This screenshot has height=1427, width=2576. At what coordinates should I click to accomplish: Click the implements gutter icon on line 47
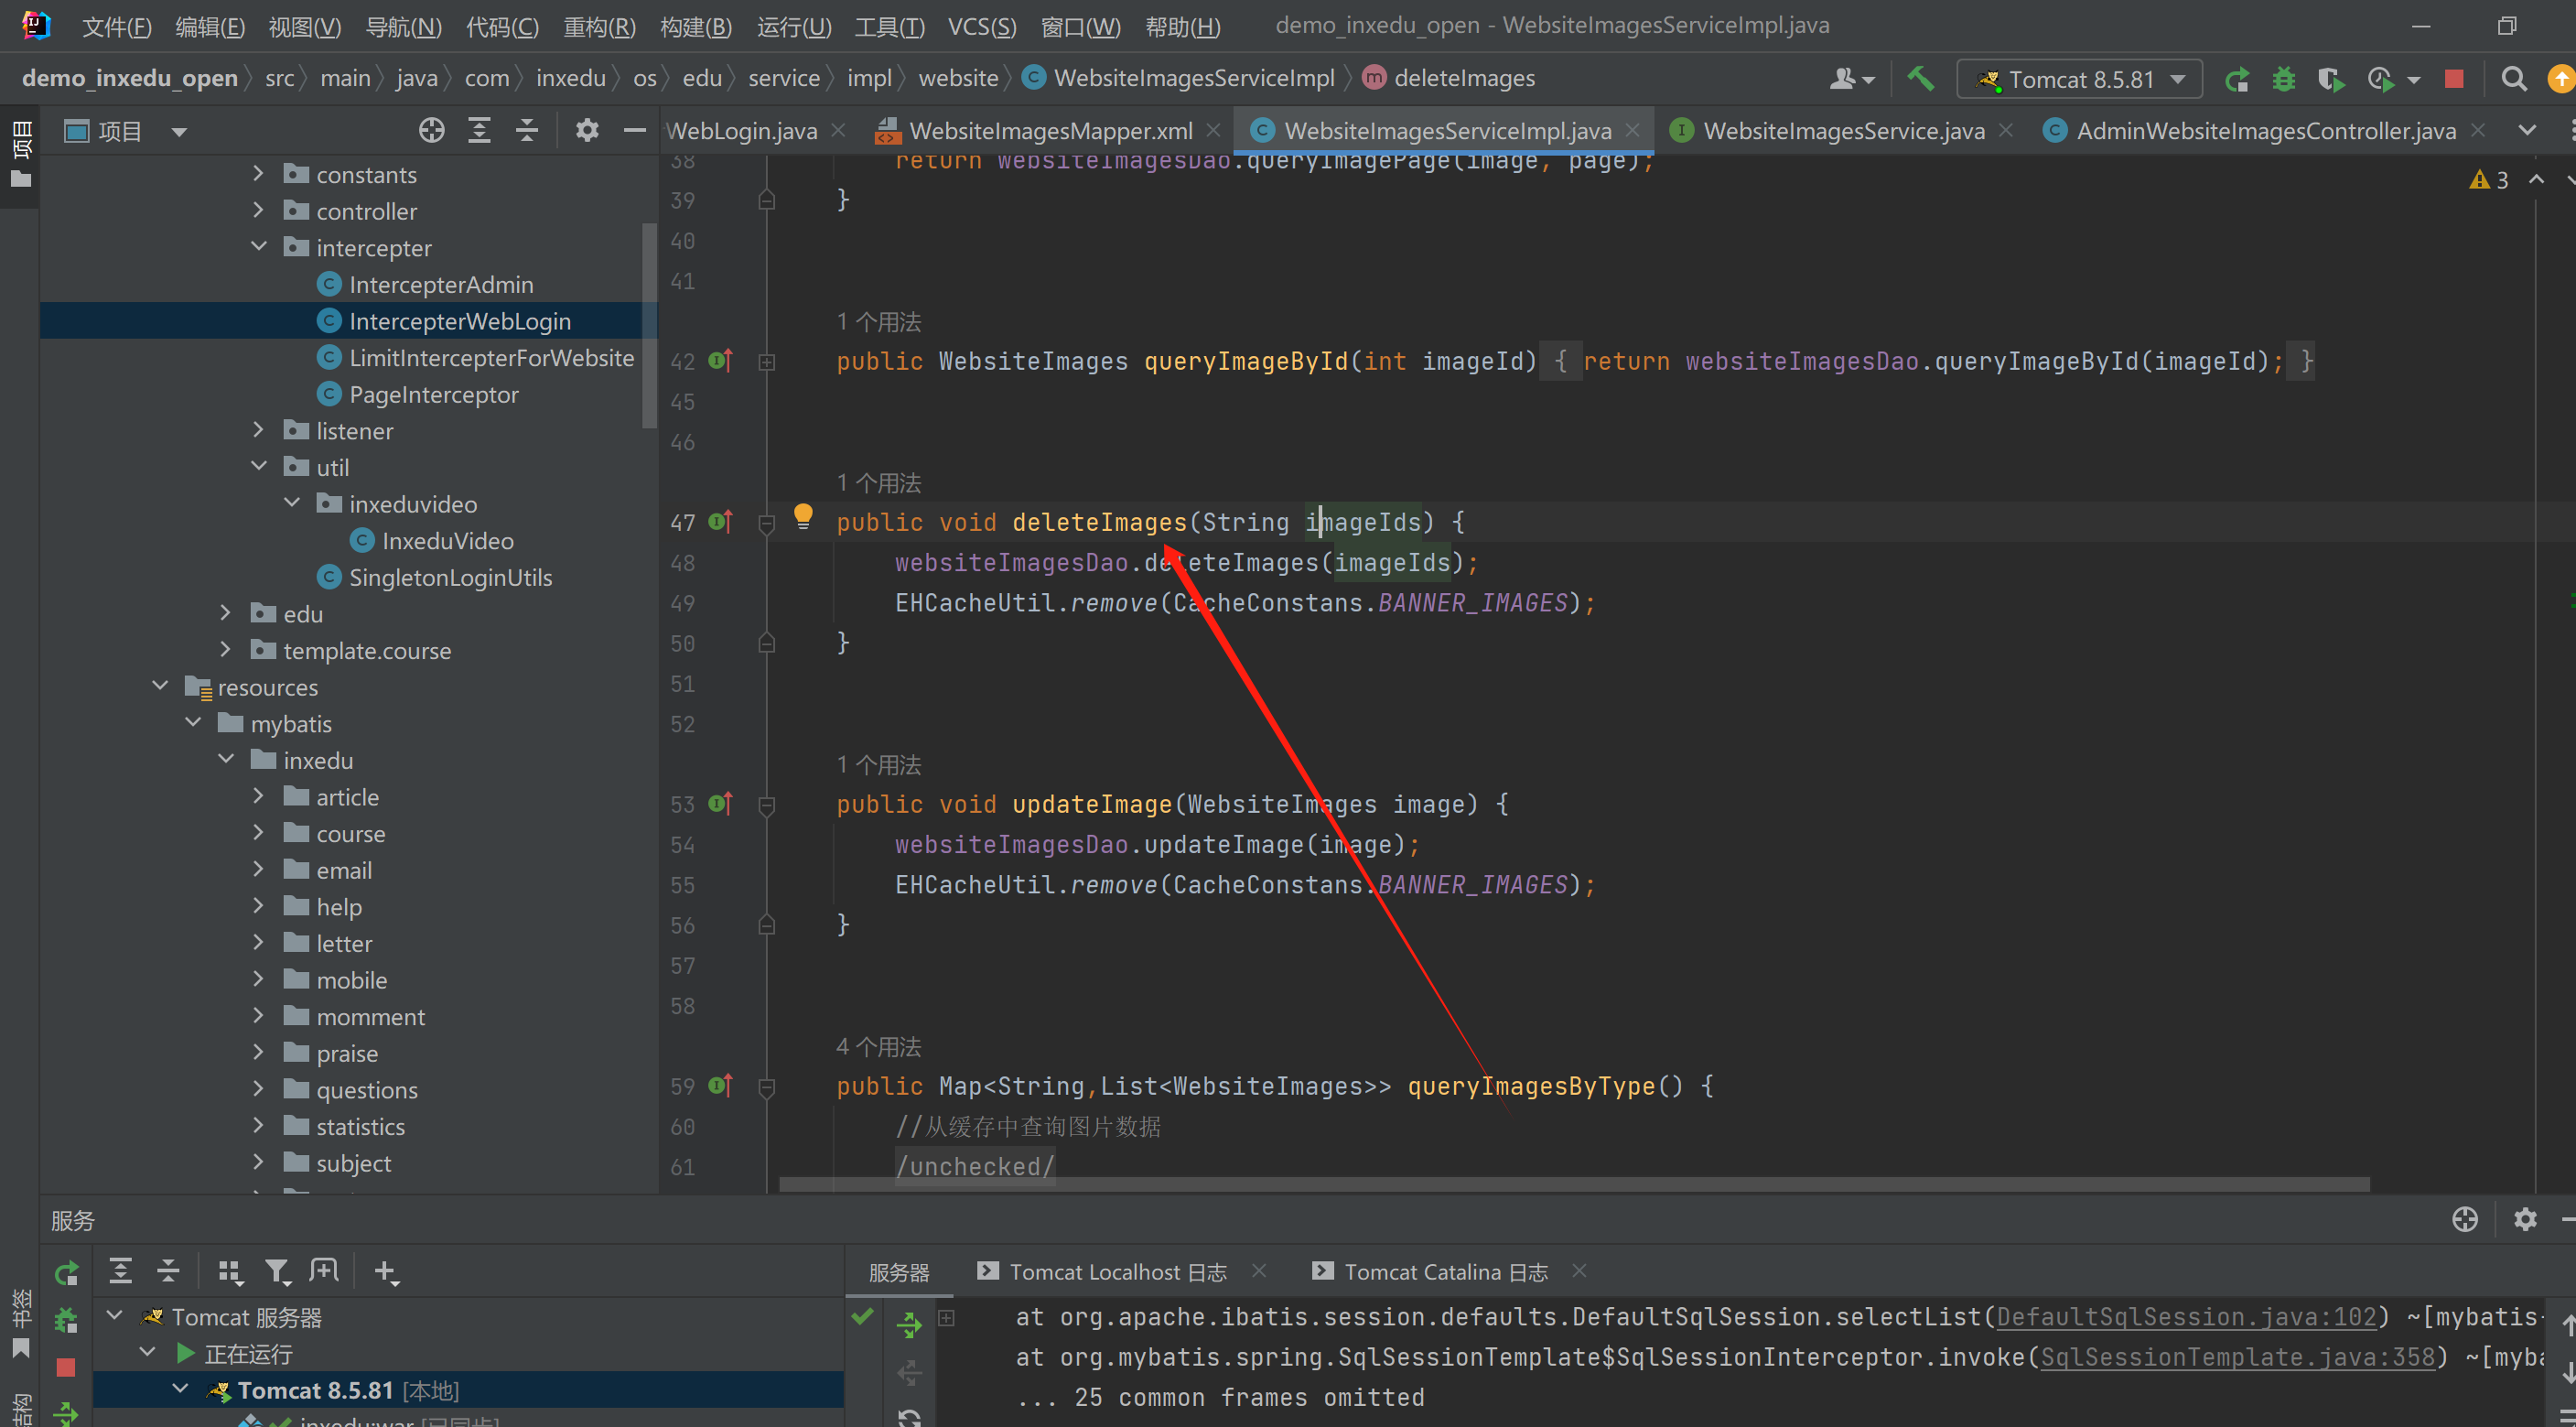(x=721, y=522)
